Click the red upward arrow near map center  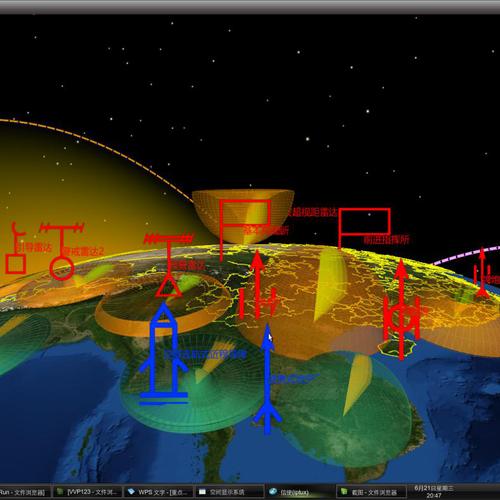point(257,283)
